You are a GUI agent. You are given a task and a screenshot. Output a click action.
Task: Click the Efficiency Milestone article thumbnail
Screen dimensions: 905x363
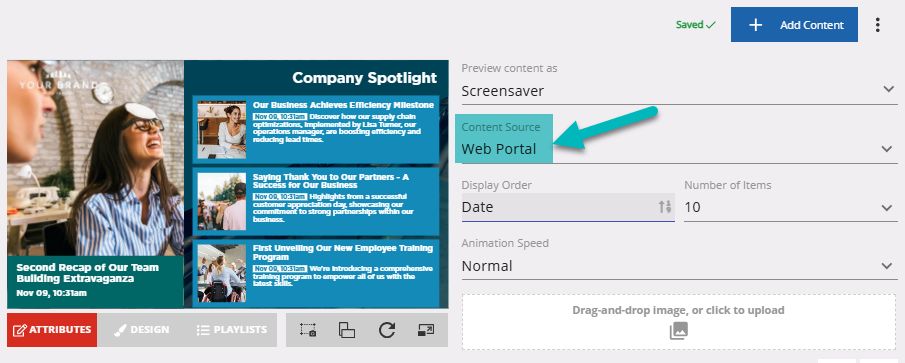222,130
